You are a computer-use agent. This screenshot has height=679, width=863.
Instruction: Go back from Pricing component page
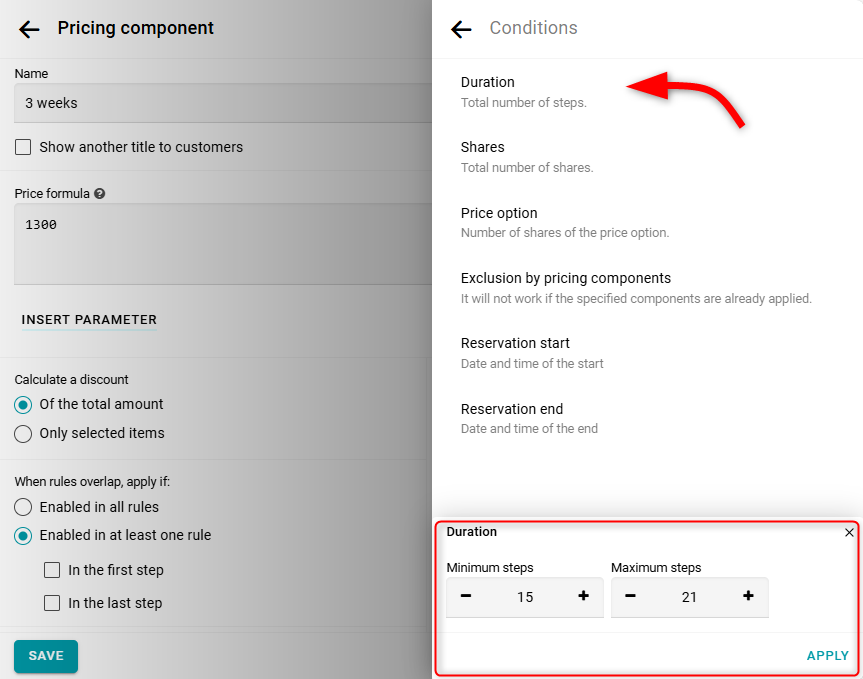pos(29,29)
